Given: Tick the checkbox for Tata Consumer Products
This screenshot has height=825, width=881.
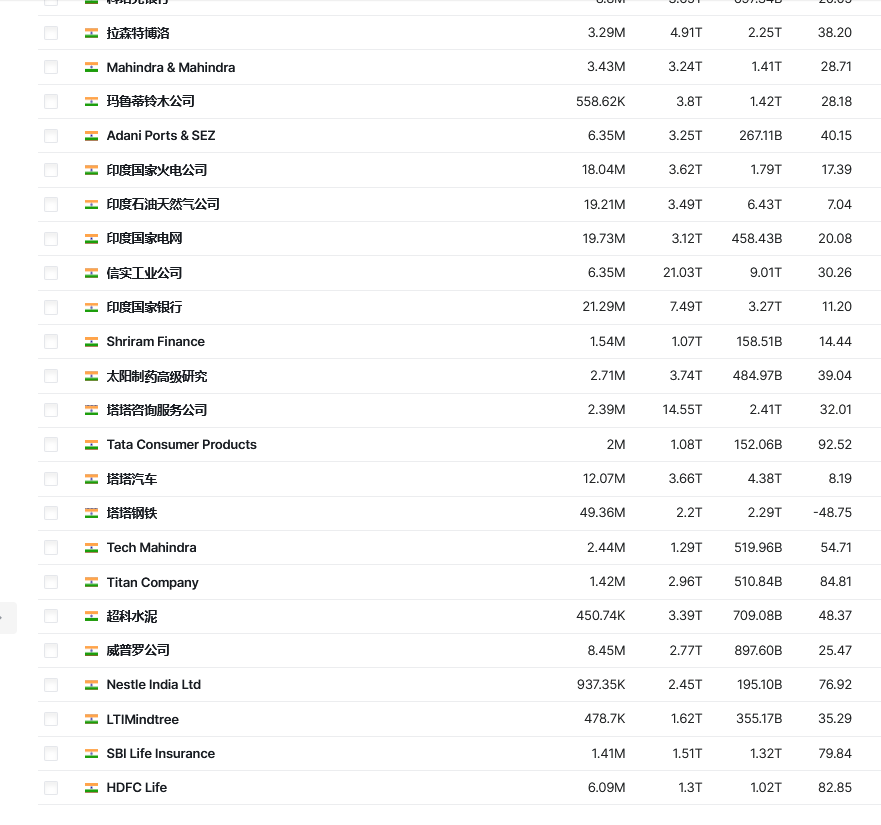Looking at the screenshot, I should click(51, 445).
